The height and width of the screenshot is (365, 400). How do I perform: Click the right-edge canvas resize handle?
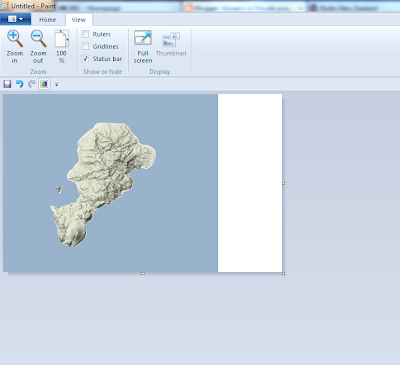coord(283,183)
